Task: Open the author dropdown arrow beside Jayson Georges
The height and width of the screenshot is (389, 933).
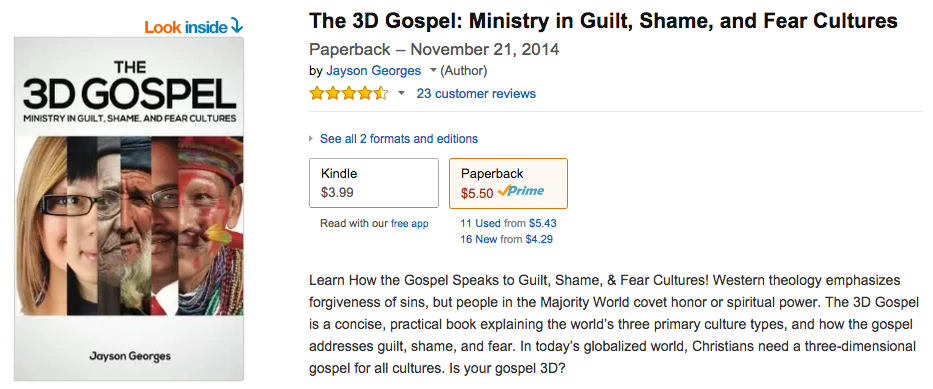Action: tap(433, 71)
